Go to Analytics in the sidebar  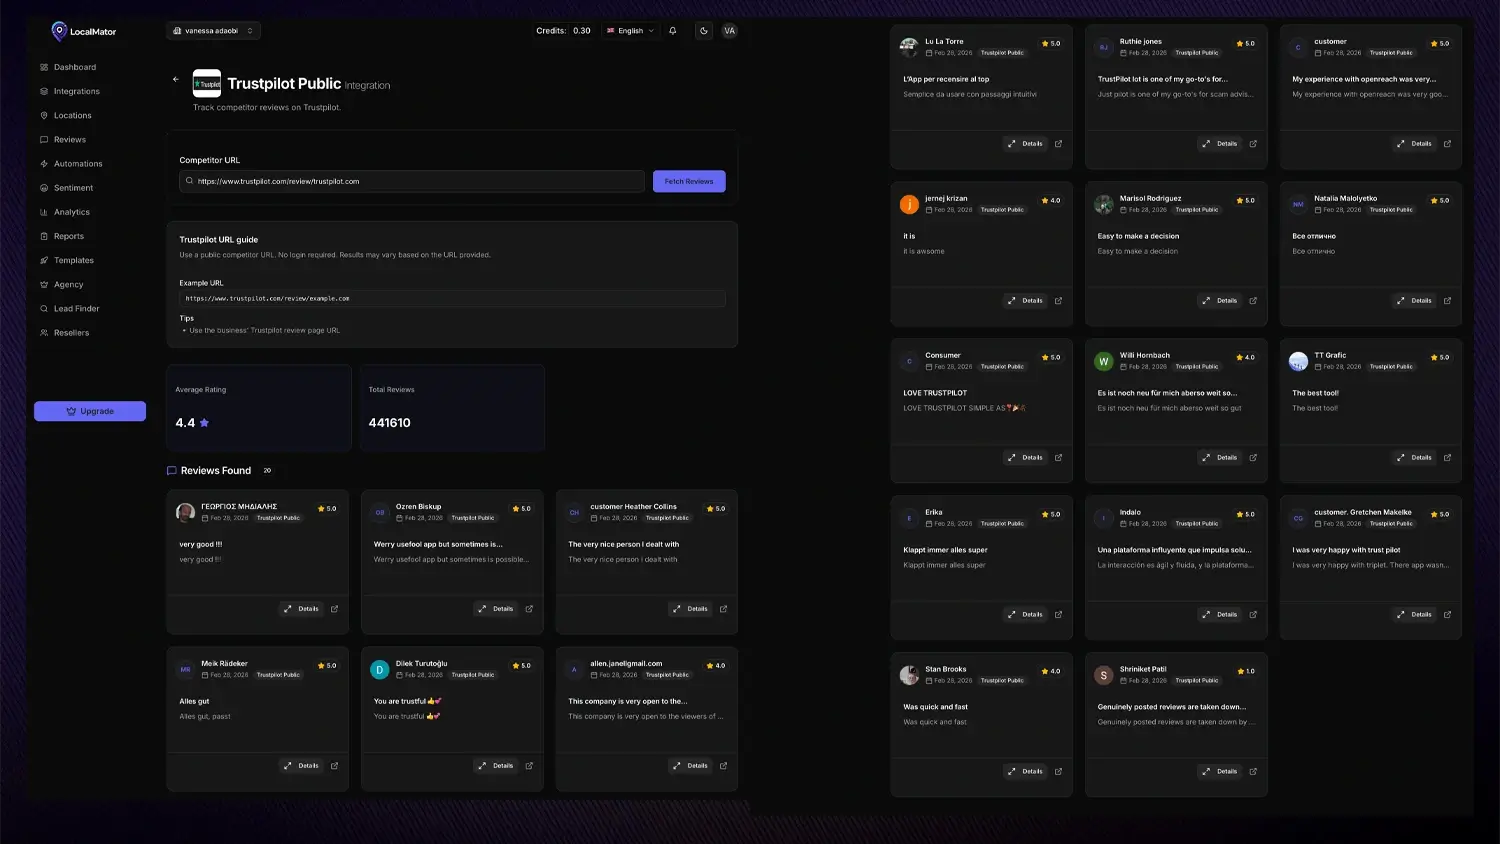65,212
